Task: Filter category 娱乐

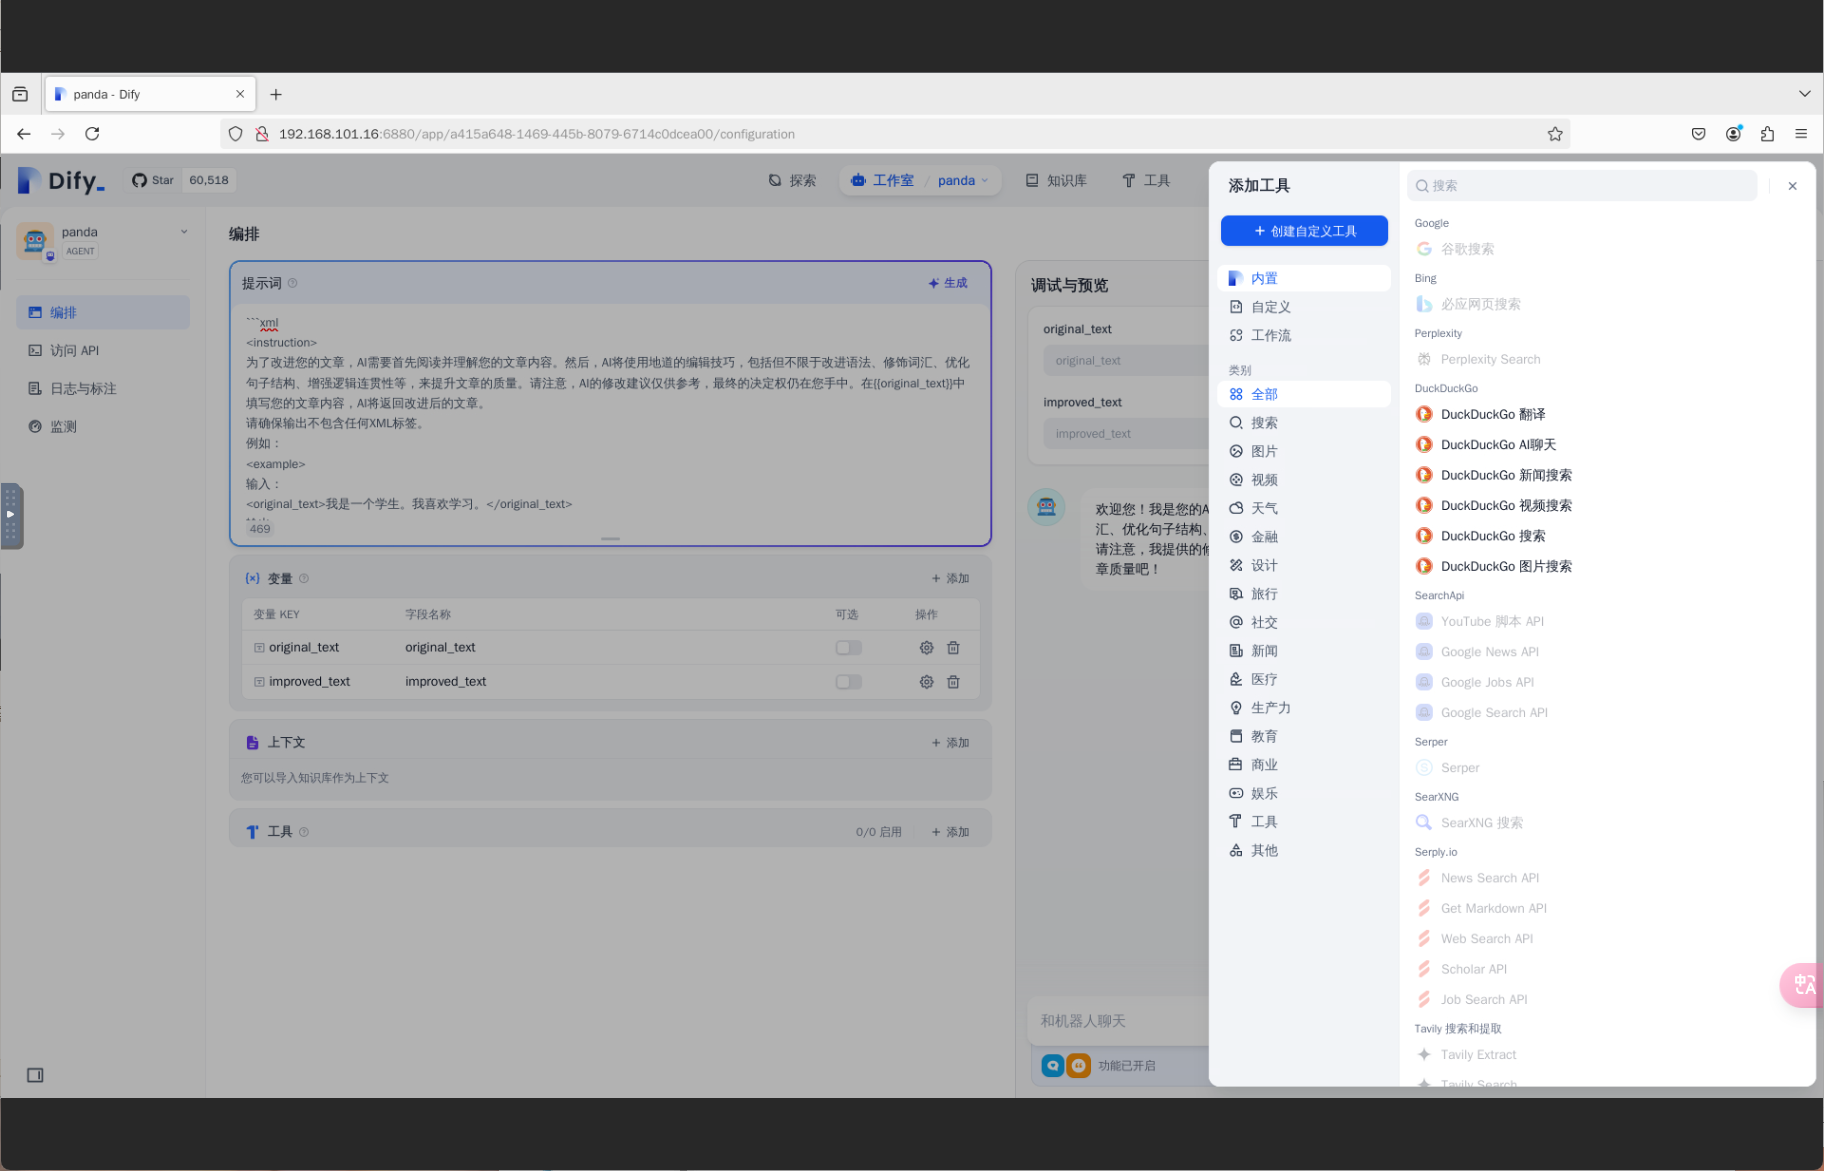Action: (x=1304, y=793)
